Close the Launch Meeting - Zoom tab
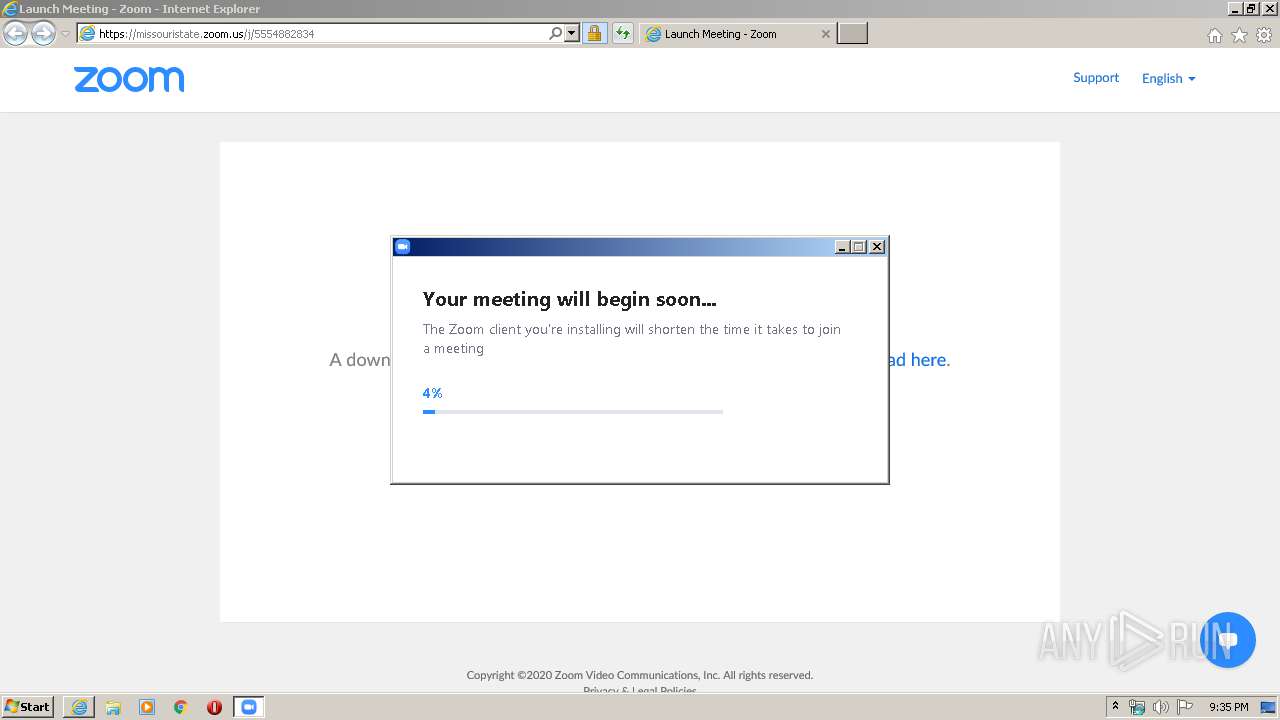The width and height of the screenshot is (1280, 720). coord(825,33)
